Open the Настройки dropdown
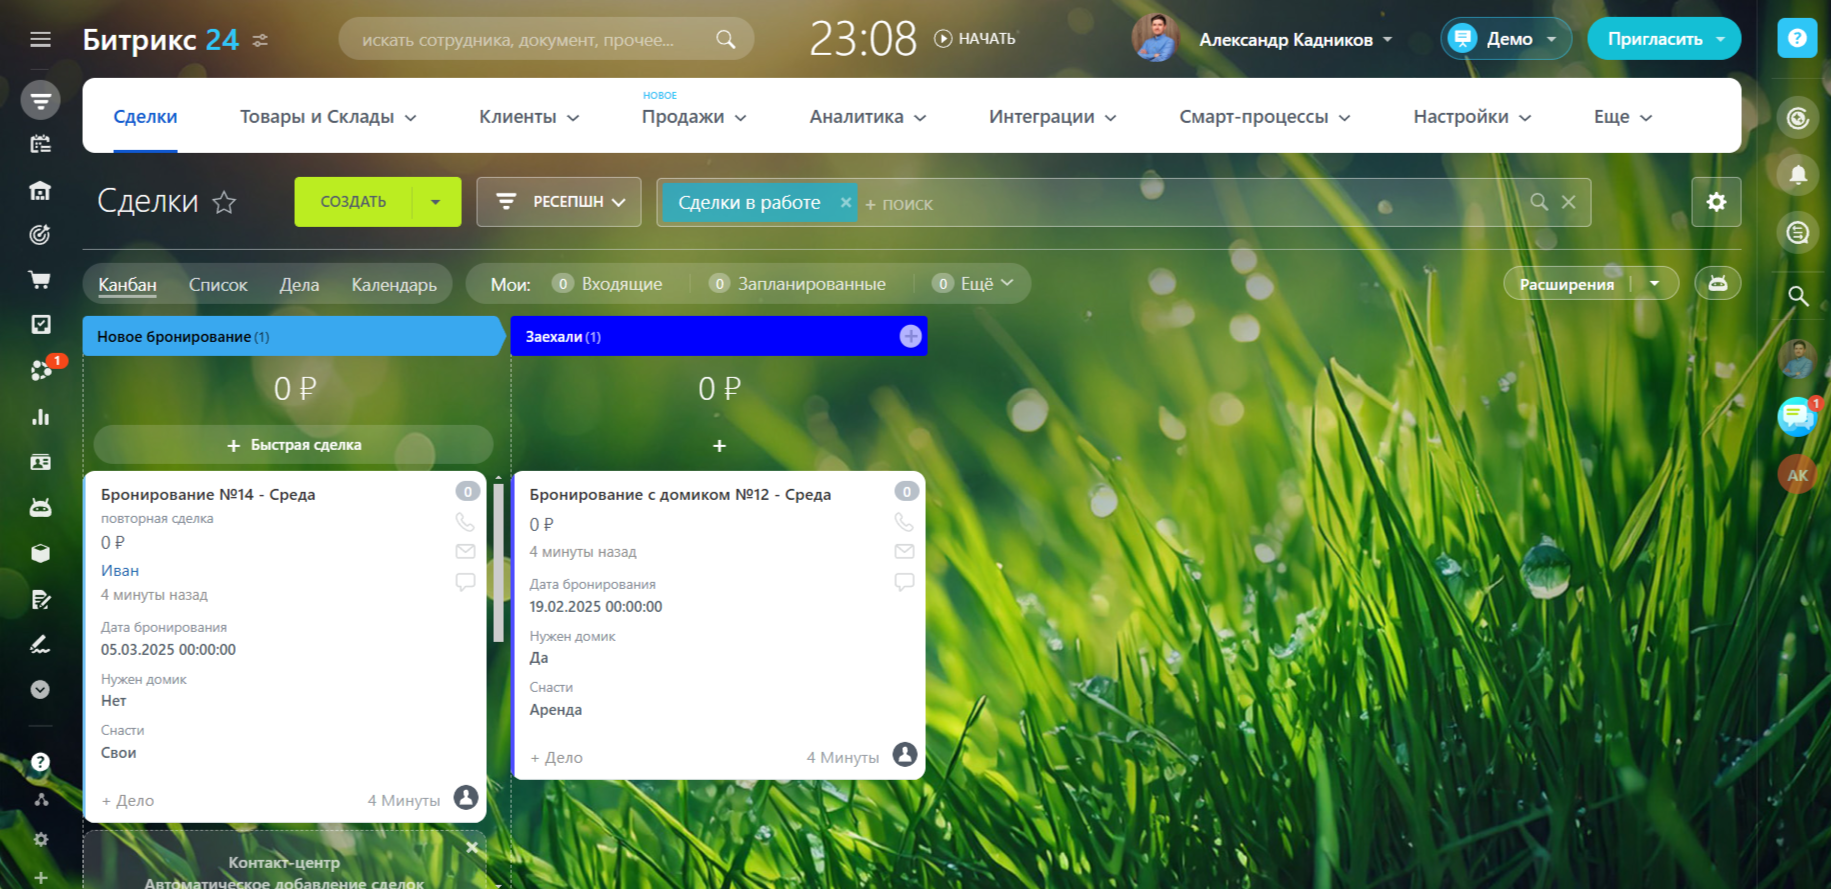Image resolution: width=1831 pixels, height=889 pixels. pyautogui.click(x=1472, y=117)
